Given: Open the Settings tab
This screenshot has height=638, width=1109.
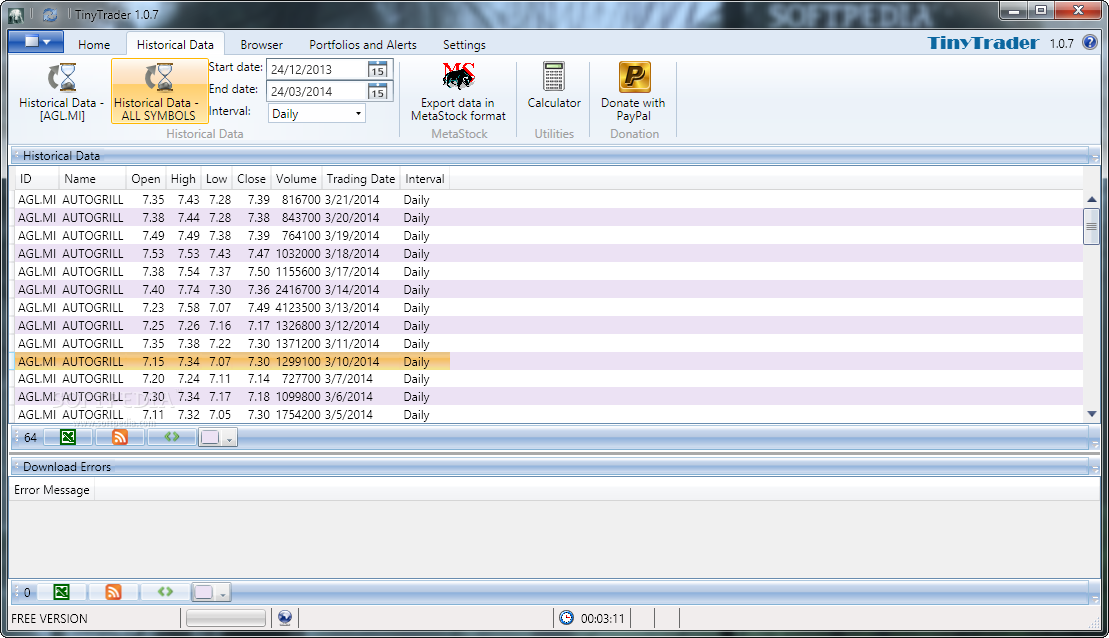Looking at the screenshot, I should pos(464,44).
